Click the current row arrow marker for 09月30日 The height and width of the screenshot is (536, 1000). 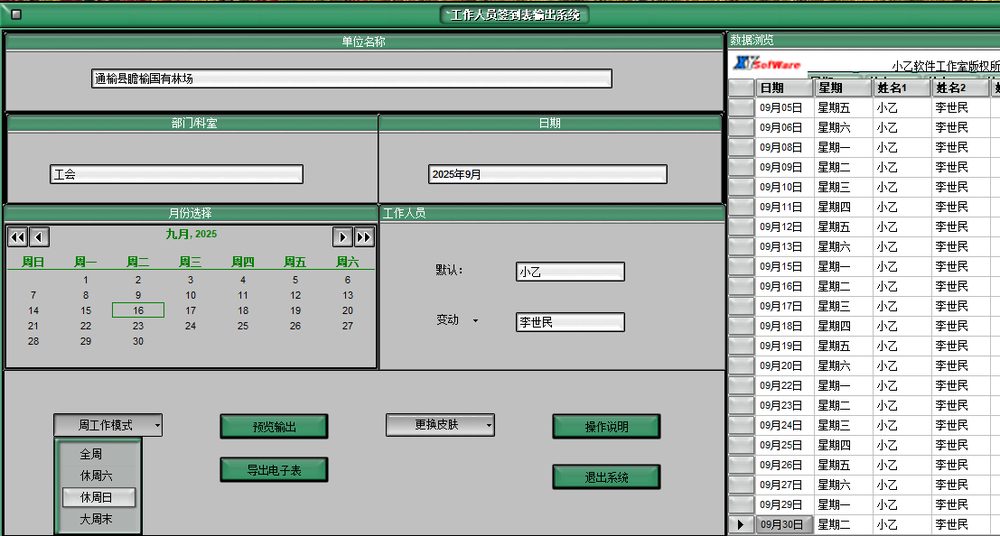coord(740,525)
